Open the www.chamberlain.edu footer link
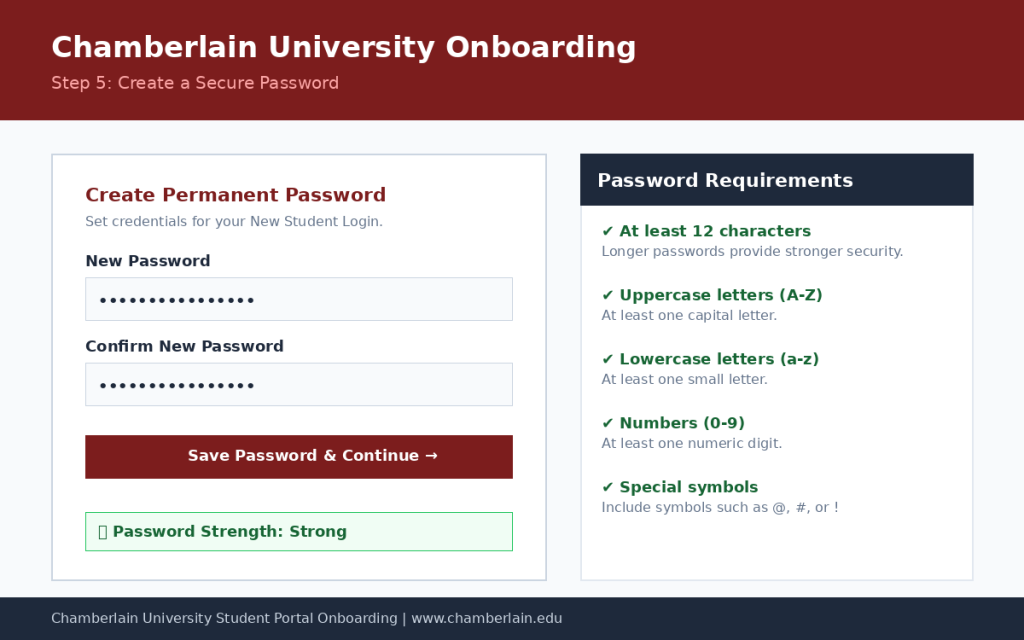Viewport: 1024px width, 640px height. coord(487,618)
